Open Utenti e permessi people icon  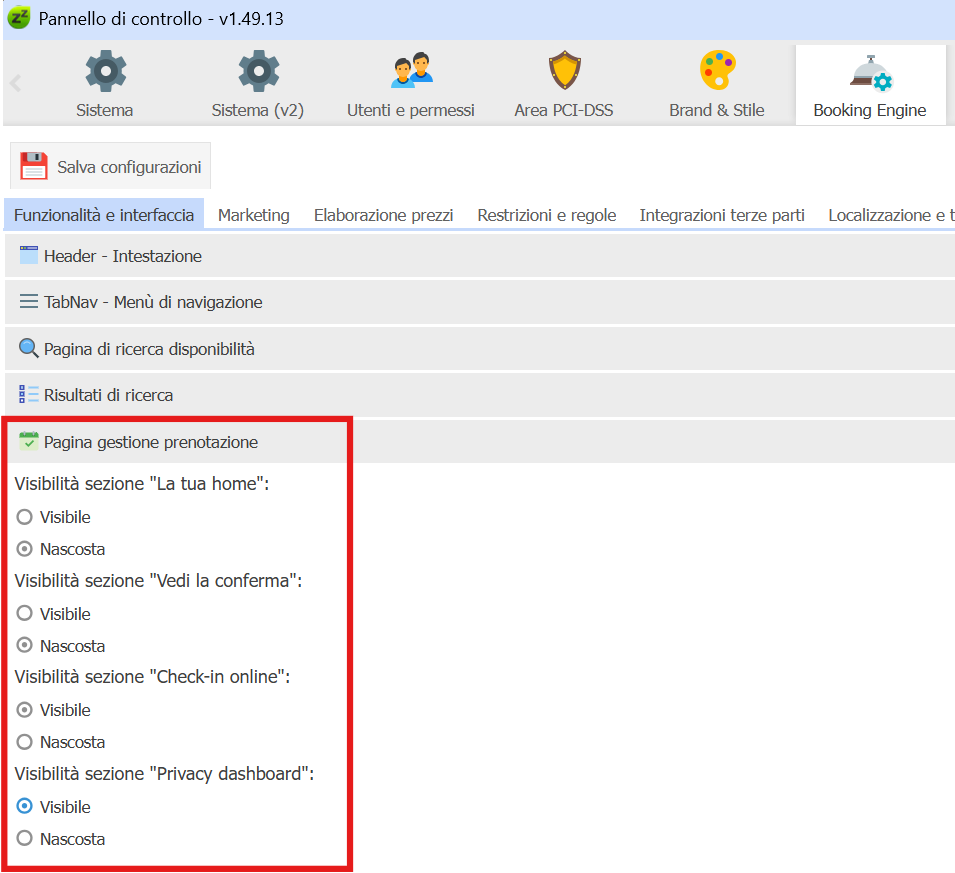[411, 72]
